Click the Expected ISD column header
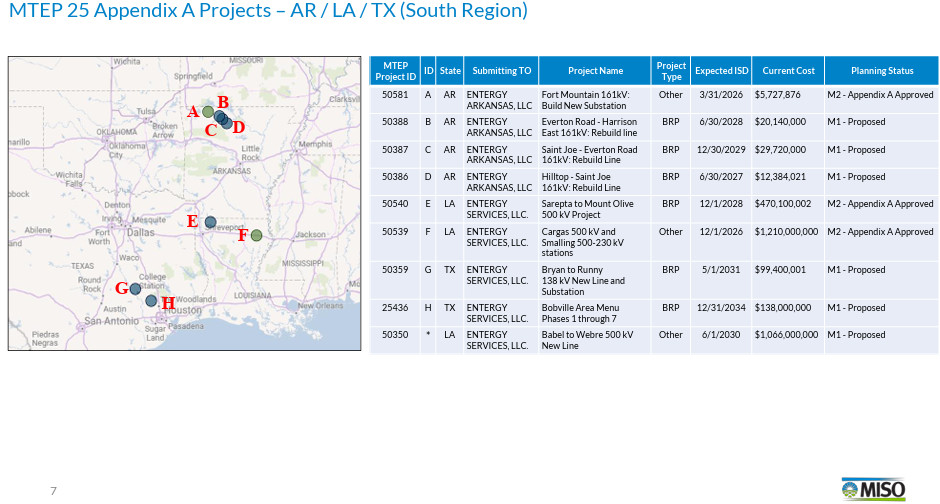940x504 pixels. [721, 71]
